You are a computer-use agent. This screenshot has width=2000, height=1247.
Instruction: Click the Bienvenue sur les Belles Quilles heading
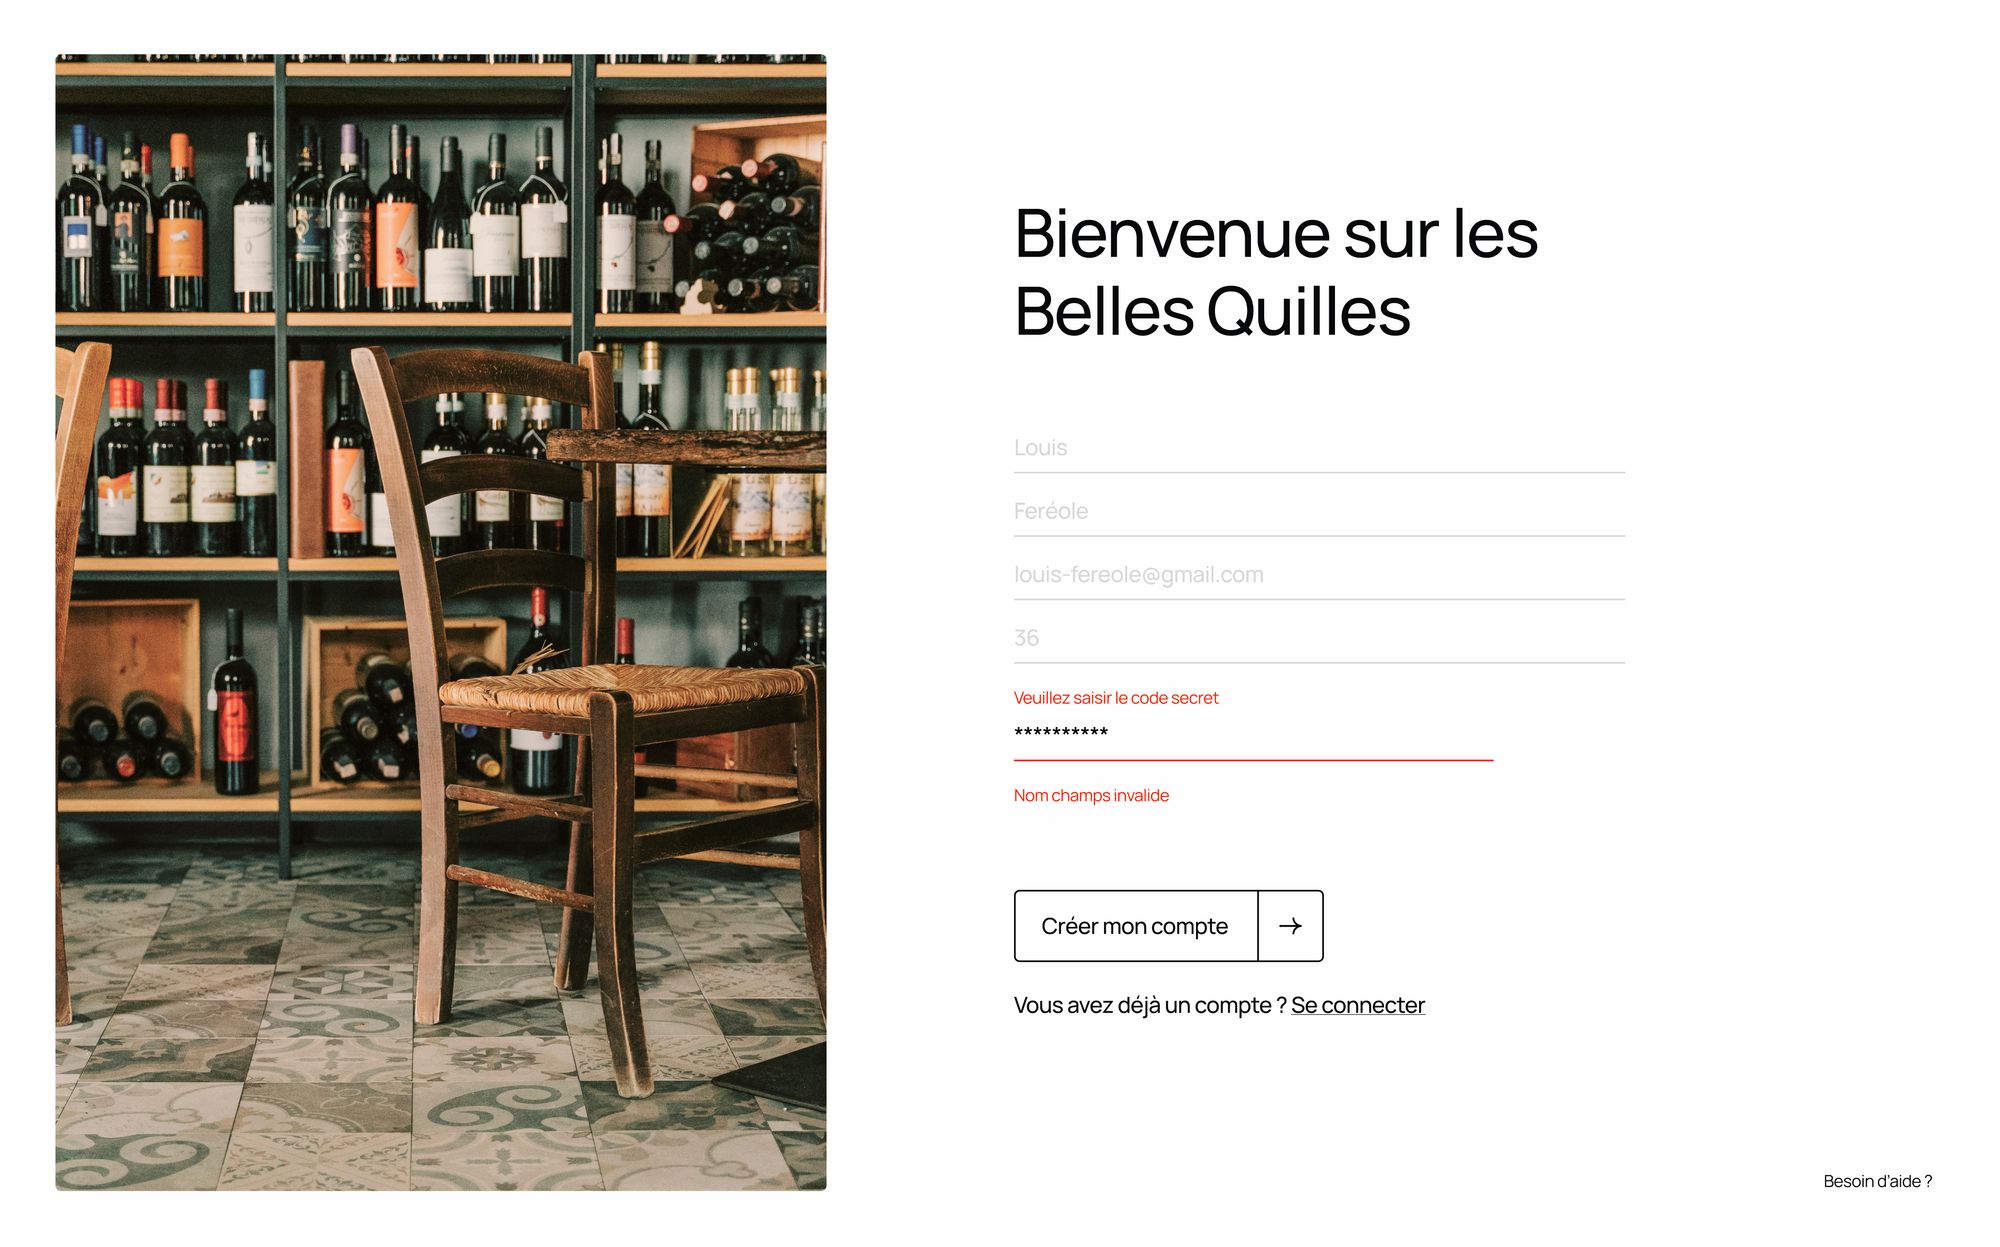1275,272
